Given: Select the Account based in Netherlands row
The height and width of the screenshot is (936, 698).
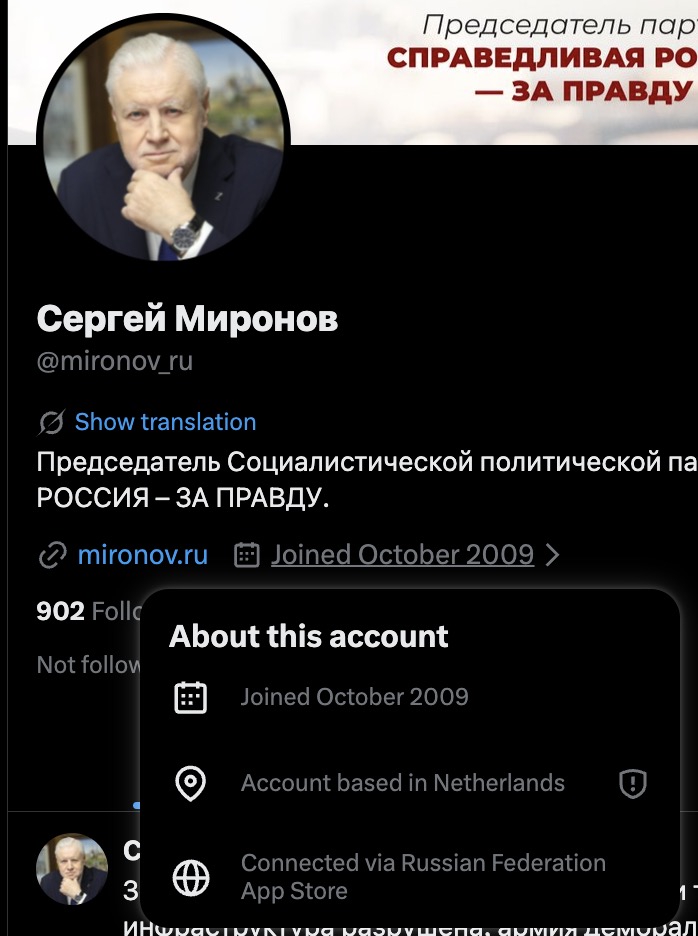Looking at the screenshot, I should (402, 784).
